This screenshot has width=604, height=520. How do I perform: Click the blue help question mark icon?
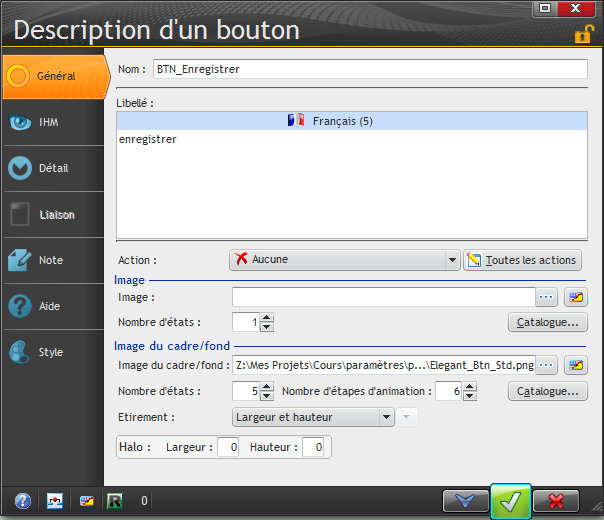23,501
